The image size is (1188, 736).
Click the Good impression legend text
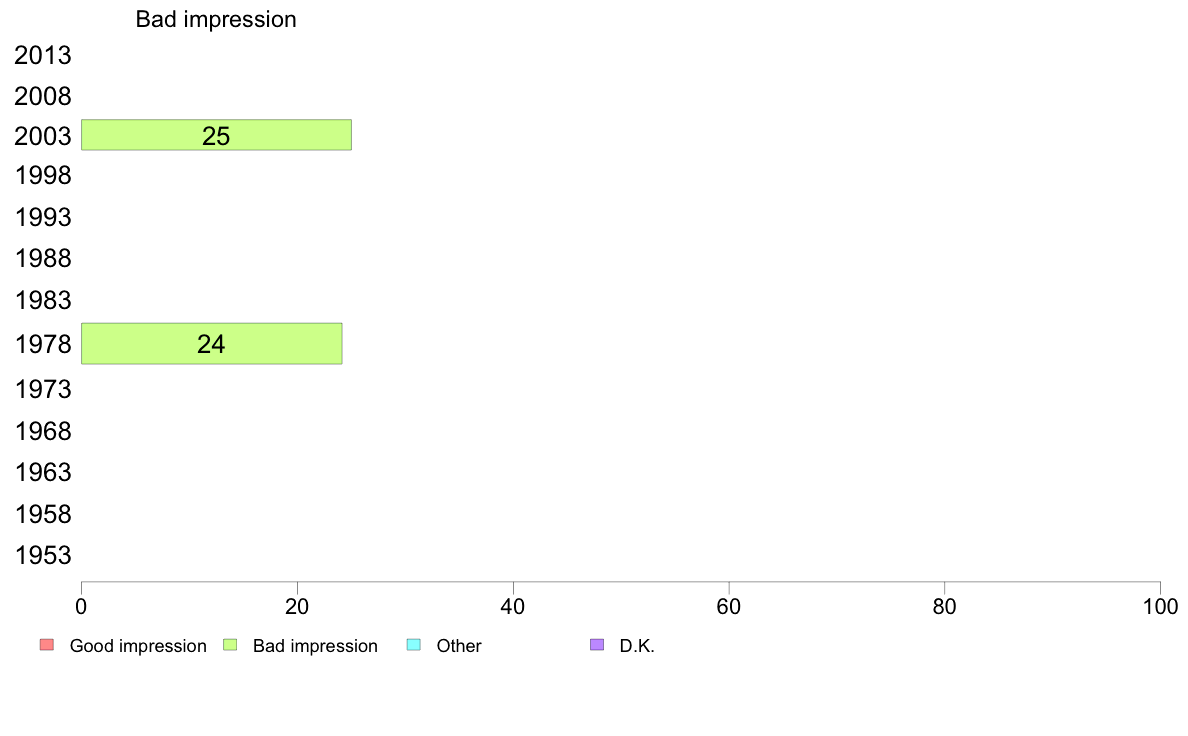[x=138, y=646]
